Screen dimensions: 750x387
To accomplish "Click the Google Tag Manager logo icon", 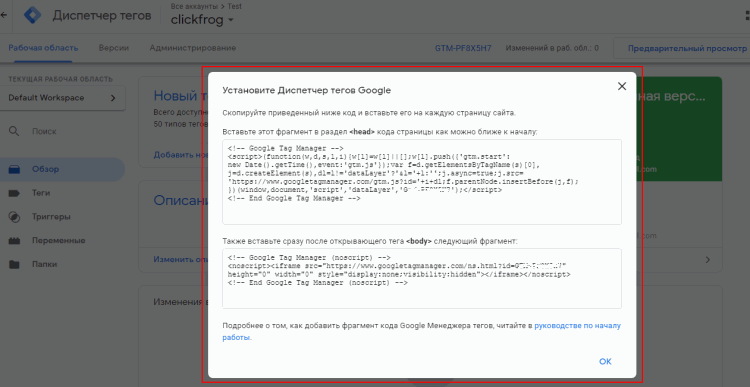I will [33, 15].
